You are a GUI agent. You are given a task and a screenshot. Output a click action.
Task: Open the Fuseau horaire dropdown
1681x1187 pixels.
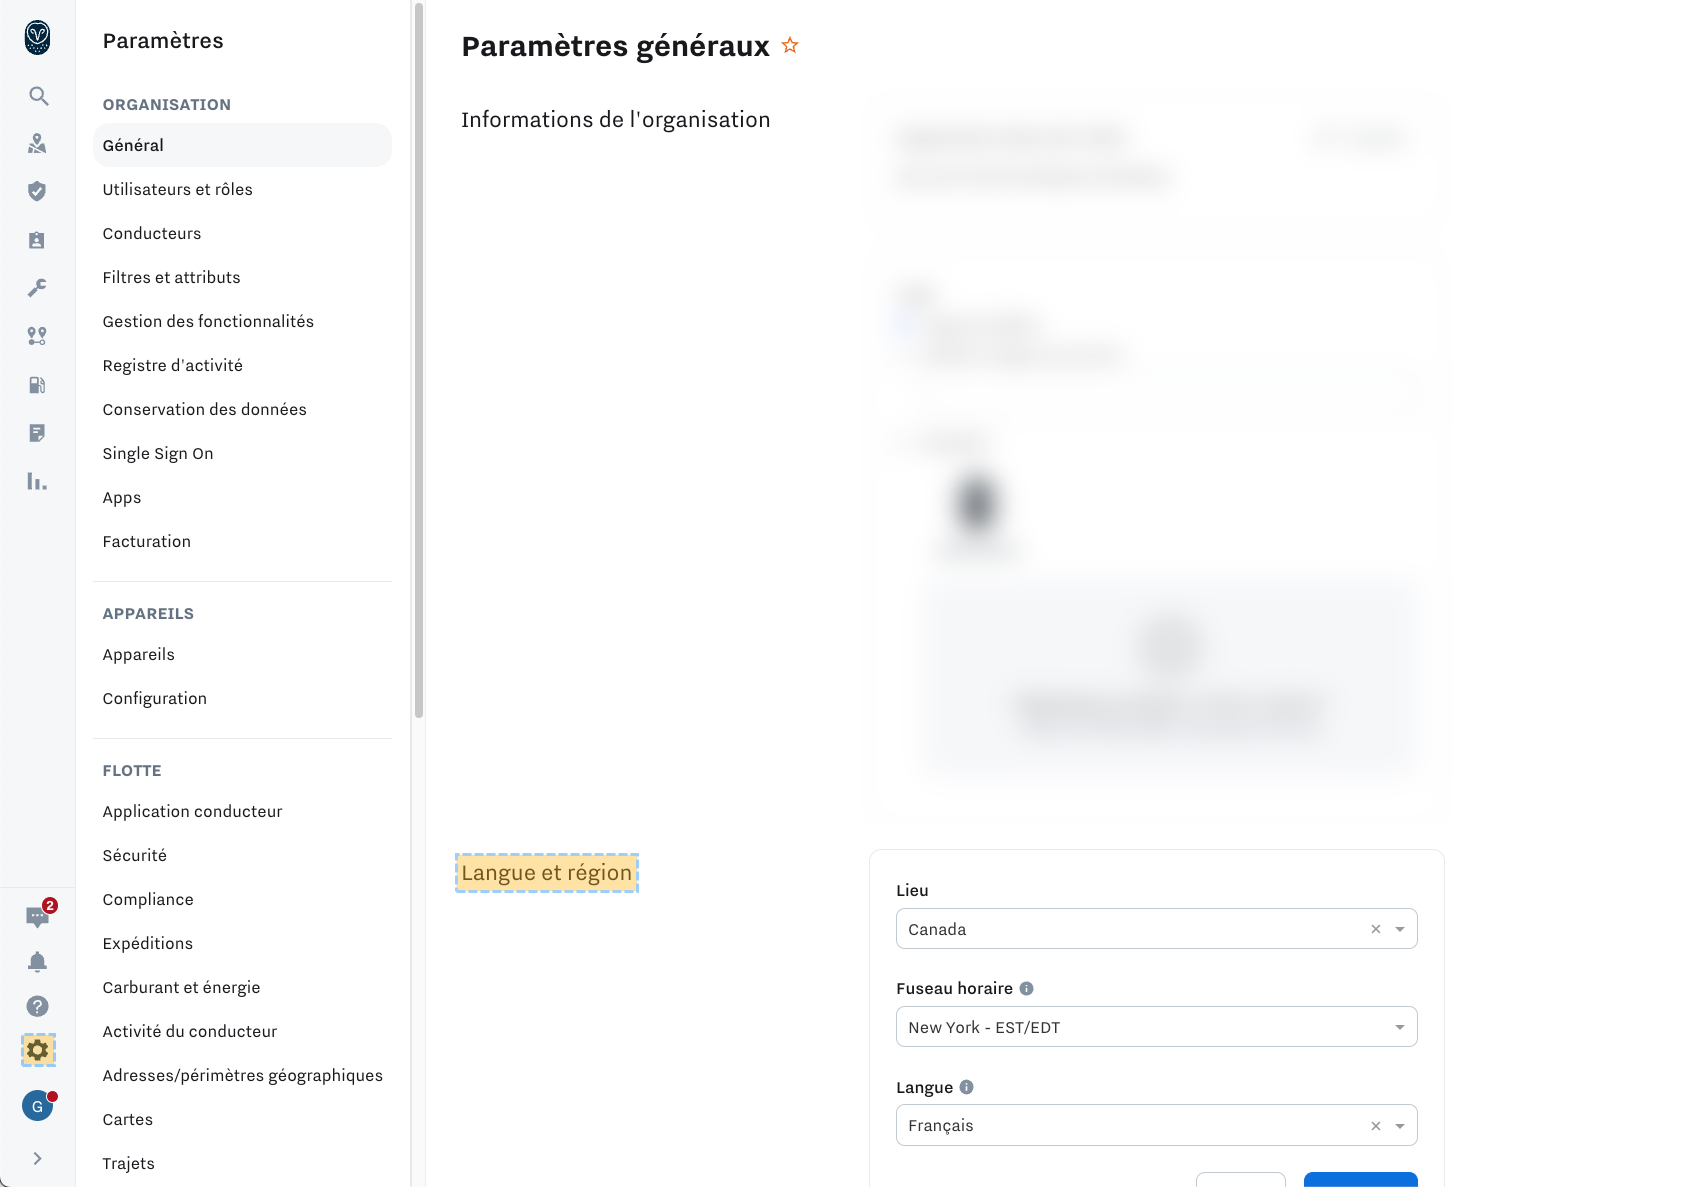tap(1156, 1027)
